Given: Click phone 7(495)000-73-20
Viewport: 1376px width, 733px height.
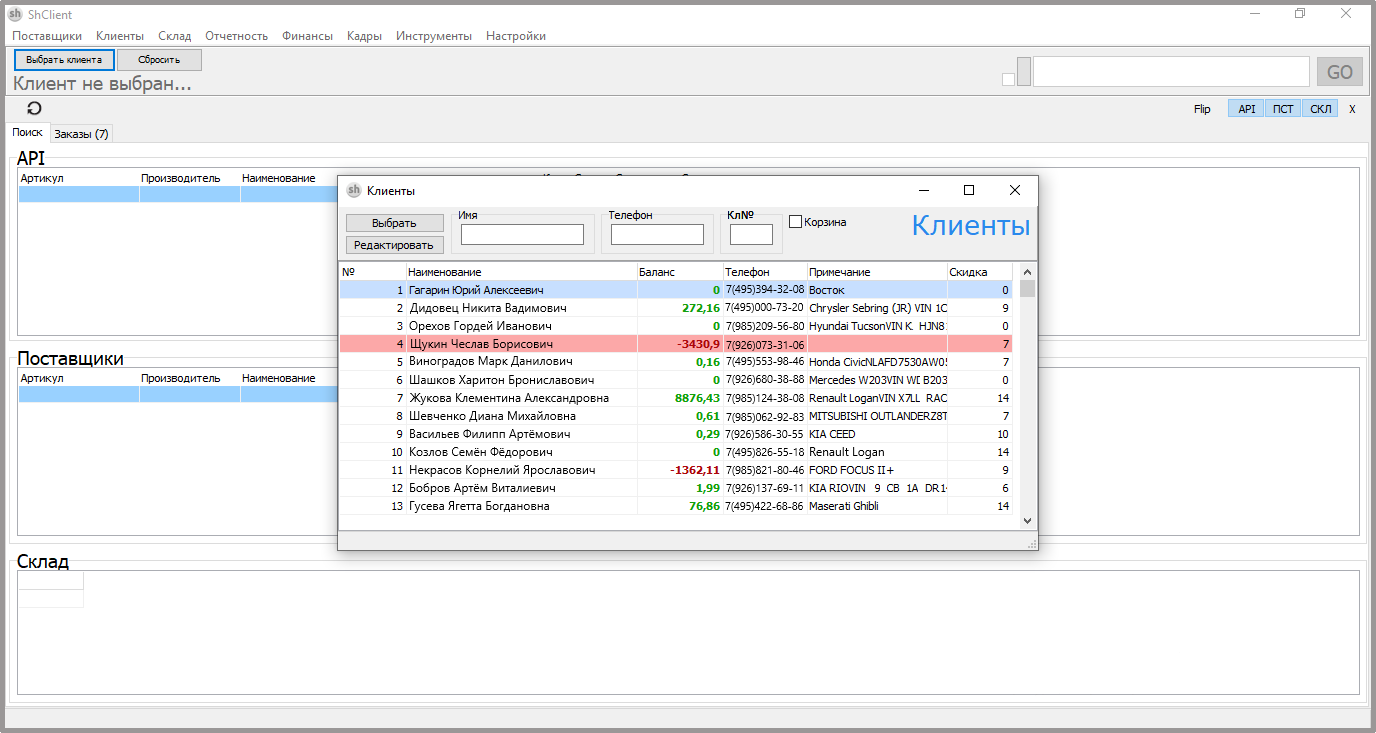Looking at the screenshot, I should coord(765,308).
